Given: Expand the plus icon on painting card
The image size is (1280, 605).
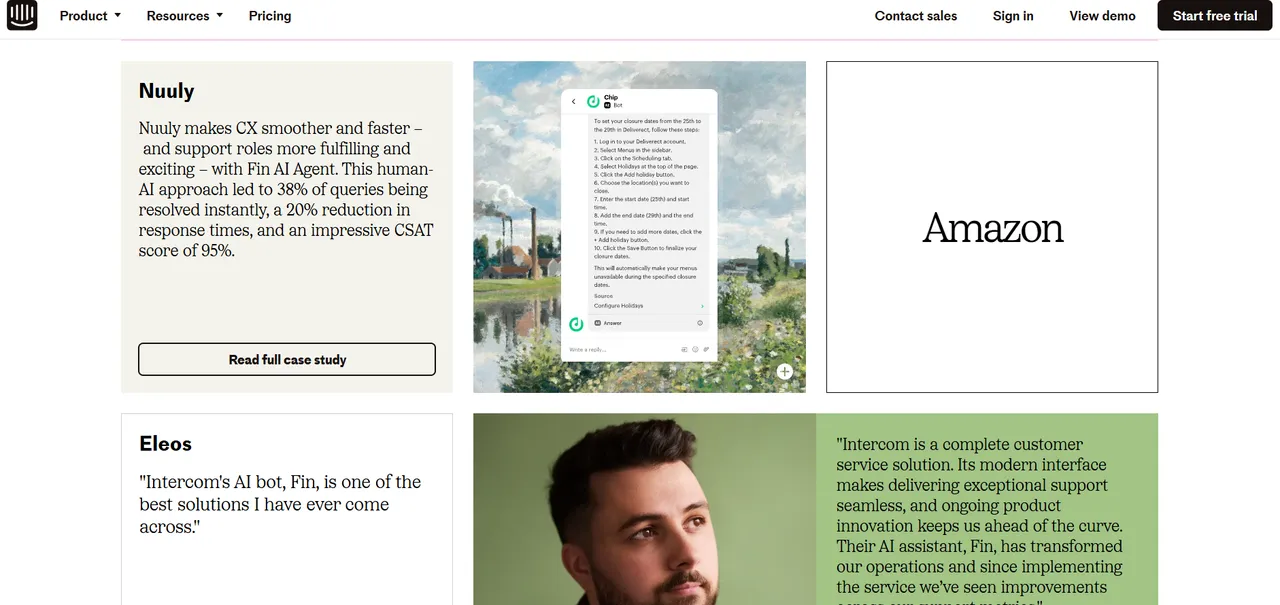Looking at the screenshot, I should pyautogui.click(x=785, y=372).
